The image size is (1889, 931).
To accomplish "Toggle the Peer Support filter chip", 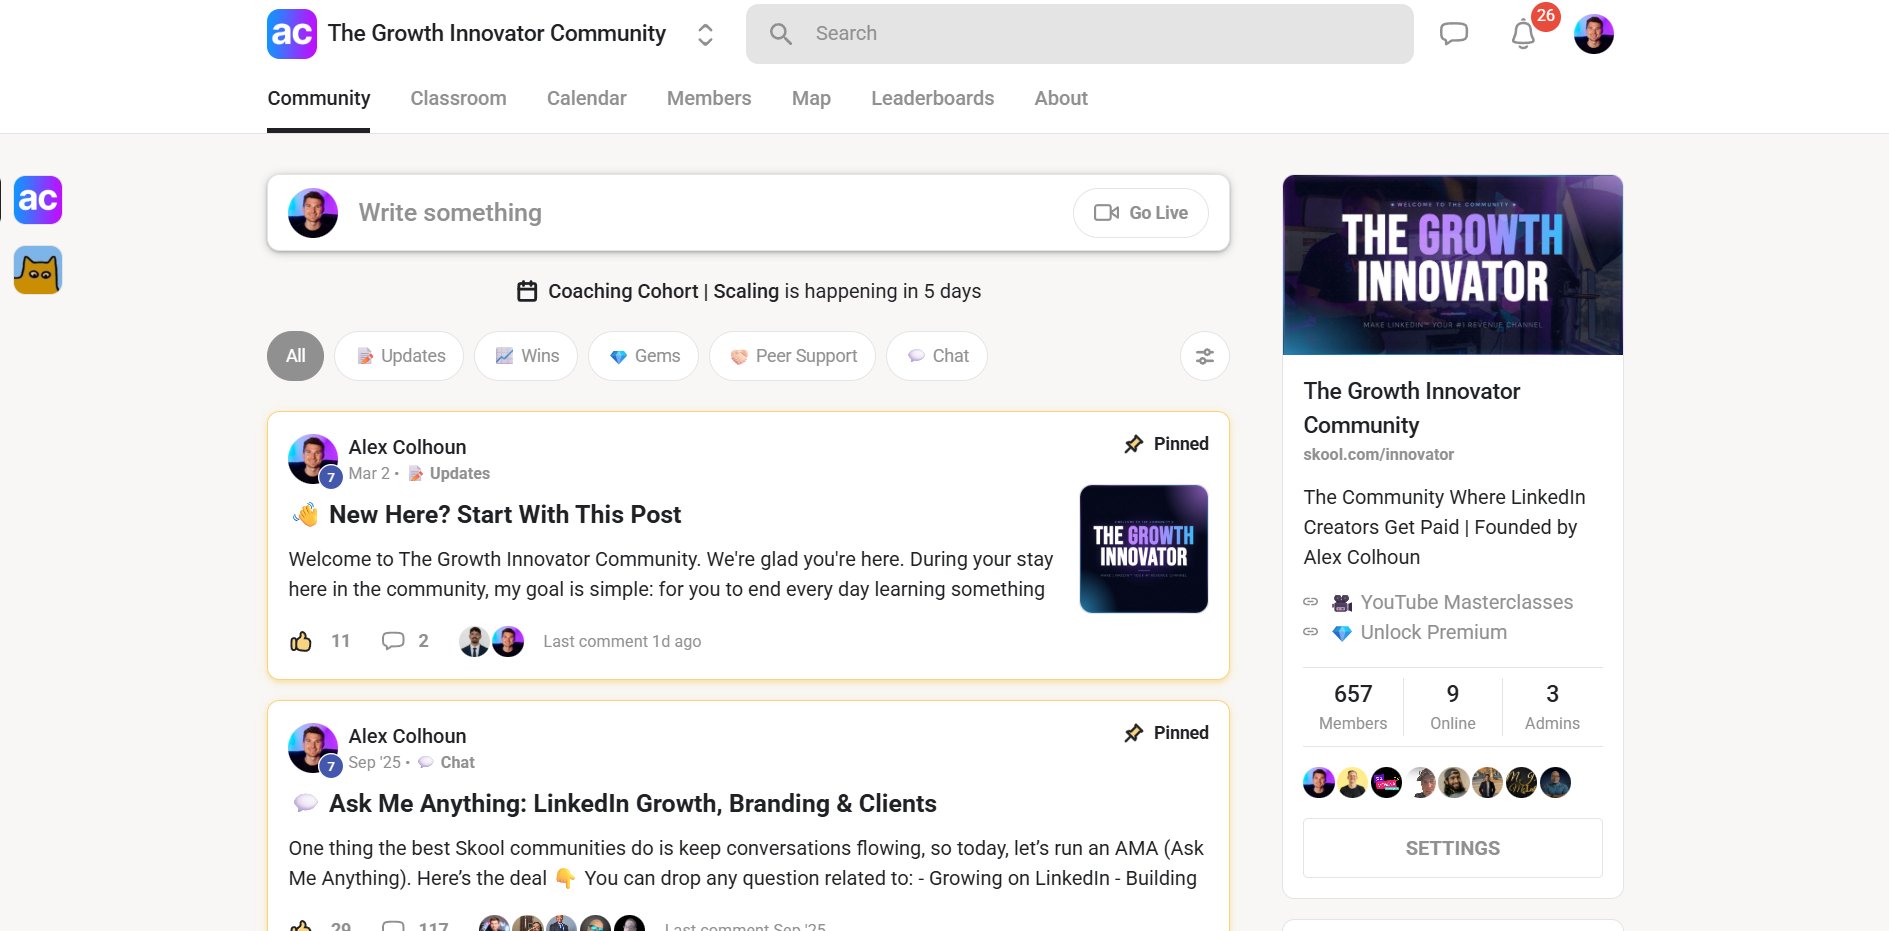I will coord(791,356).
